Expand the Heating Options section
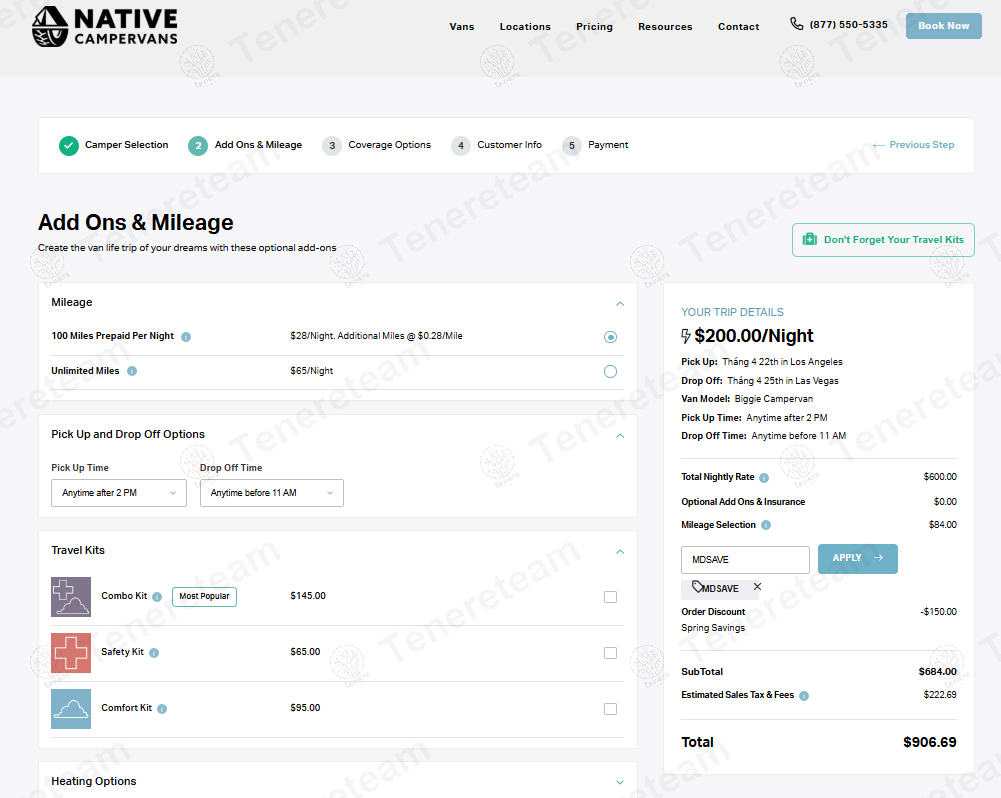This screenshot has width=1001, height=798. [620, 782]
